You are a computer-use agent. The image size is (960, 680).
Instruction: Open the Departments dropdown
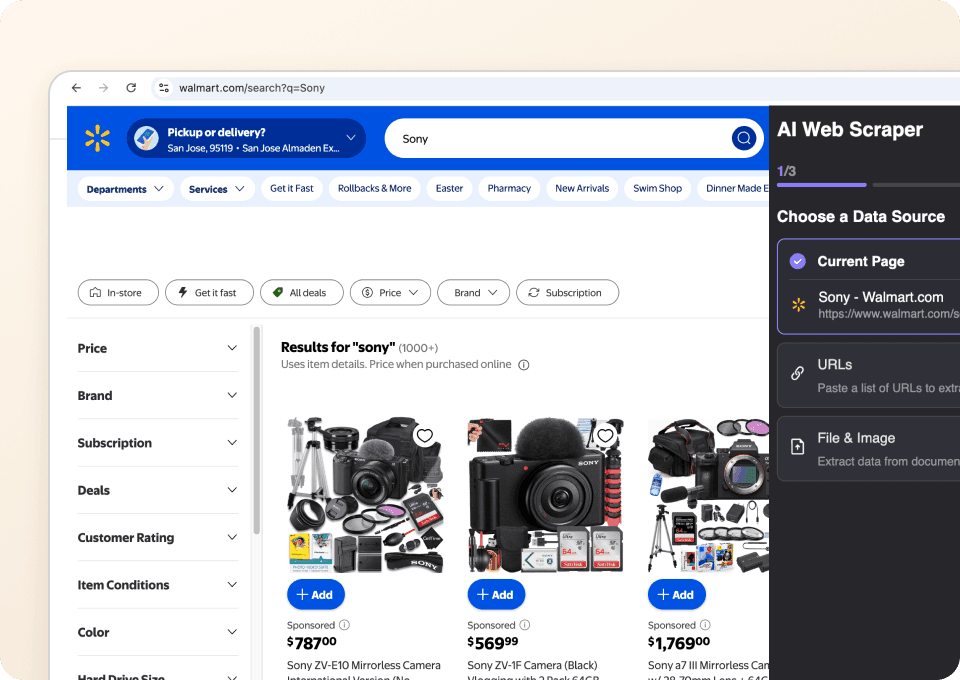pyautogui.click(x=125, y=189)
